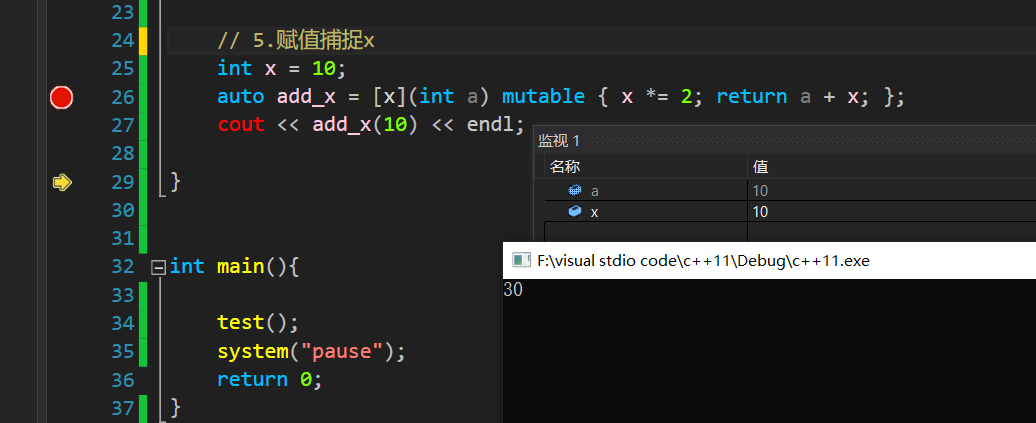The width and height of the screenshot is (1036, 423).
Task: Click line number 26 in the gutter
Action: point(123,97)
